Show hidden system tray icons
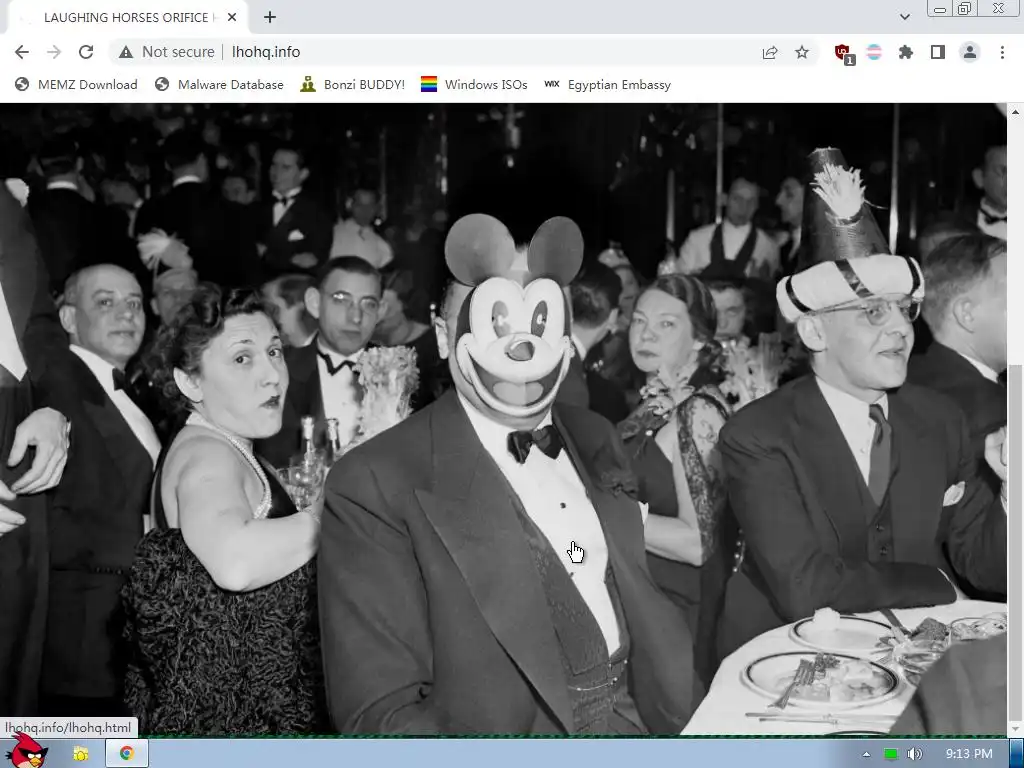The image size is (1024, 768). (866, 754)
